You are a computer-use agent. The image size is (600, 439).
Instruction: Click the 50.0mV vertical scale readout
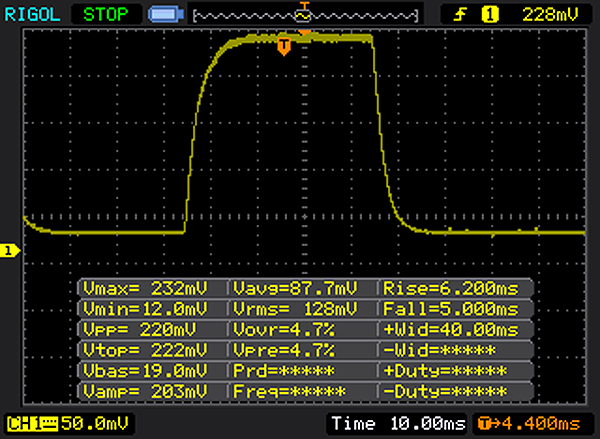tap(94, 424)
